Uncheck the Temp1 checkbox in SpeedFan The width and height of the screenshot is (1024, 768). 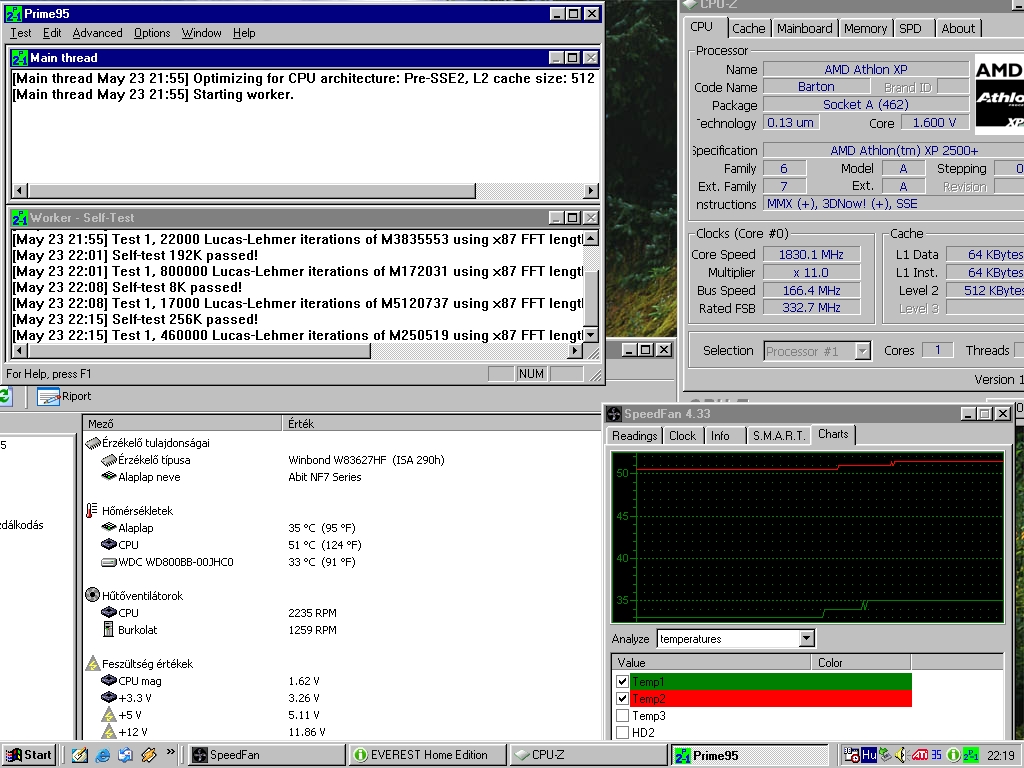coord(623,682)
